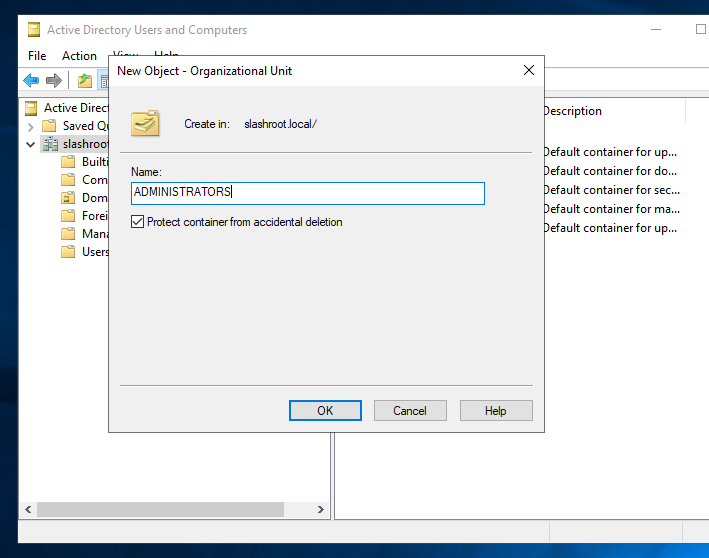The height and width of the screenshot is (558, 709).
Task: Click the Builtin folder icon
Action: click(x=68, y=162)
